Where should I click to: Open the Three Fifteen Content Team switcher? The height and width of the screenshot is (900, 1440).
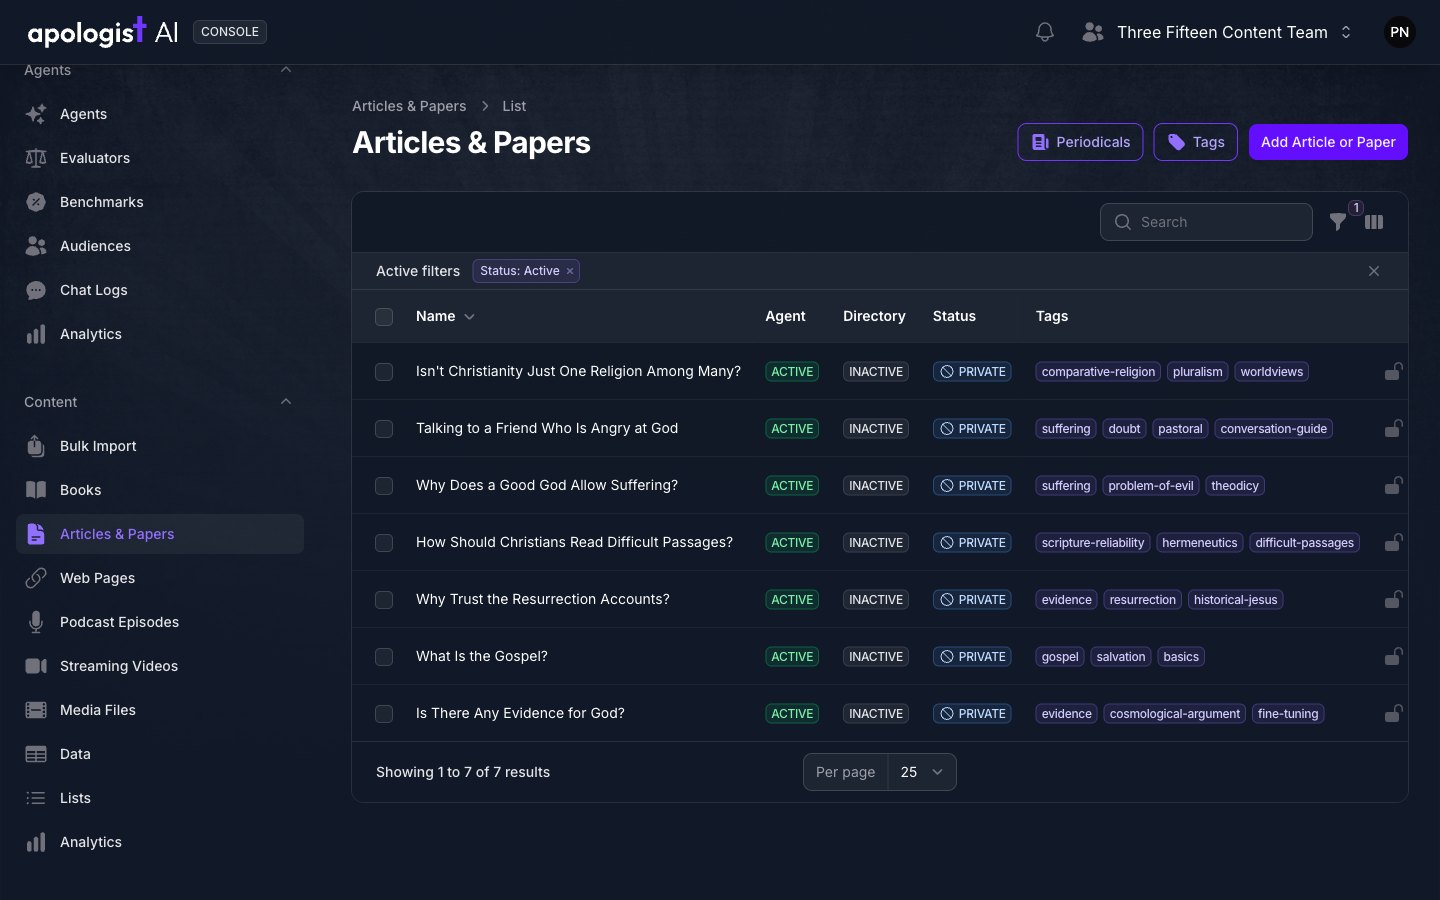(x=1217, y=32)
